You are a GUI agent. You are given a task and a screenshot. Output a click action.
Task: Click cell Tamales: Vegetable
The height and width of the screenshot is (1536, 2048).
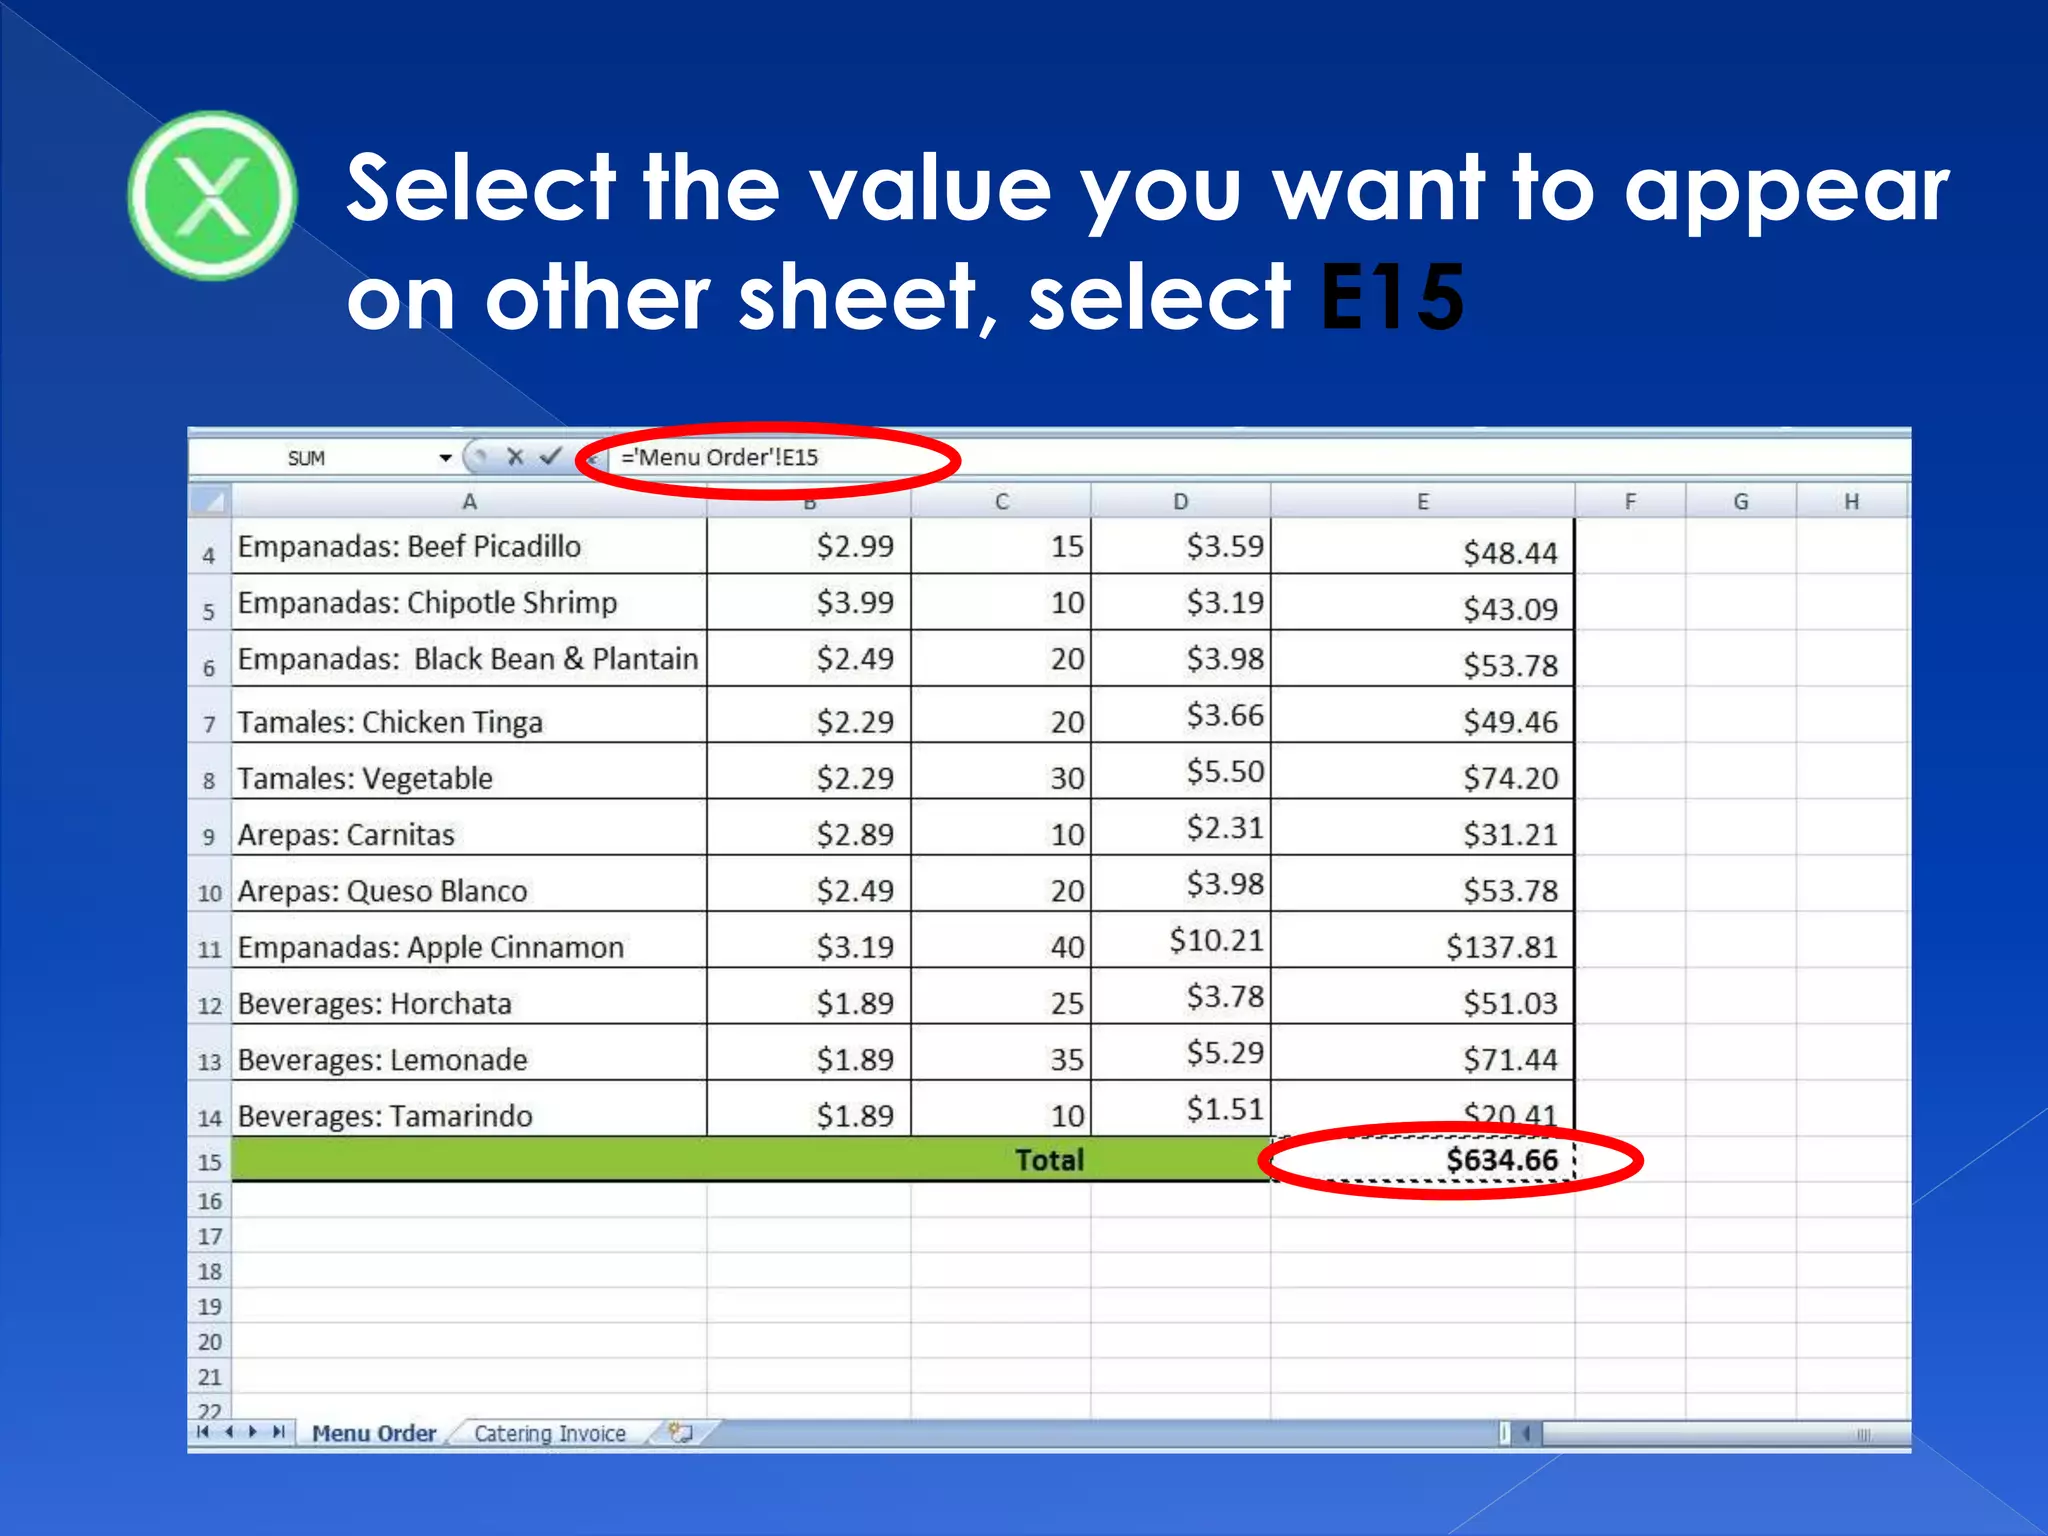[469, 772]
